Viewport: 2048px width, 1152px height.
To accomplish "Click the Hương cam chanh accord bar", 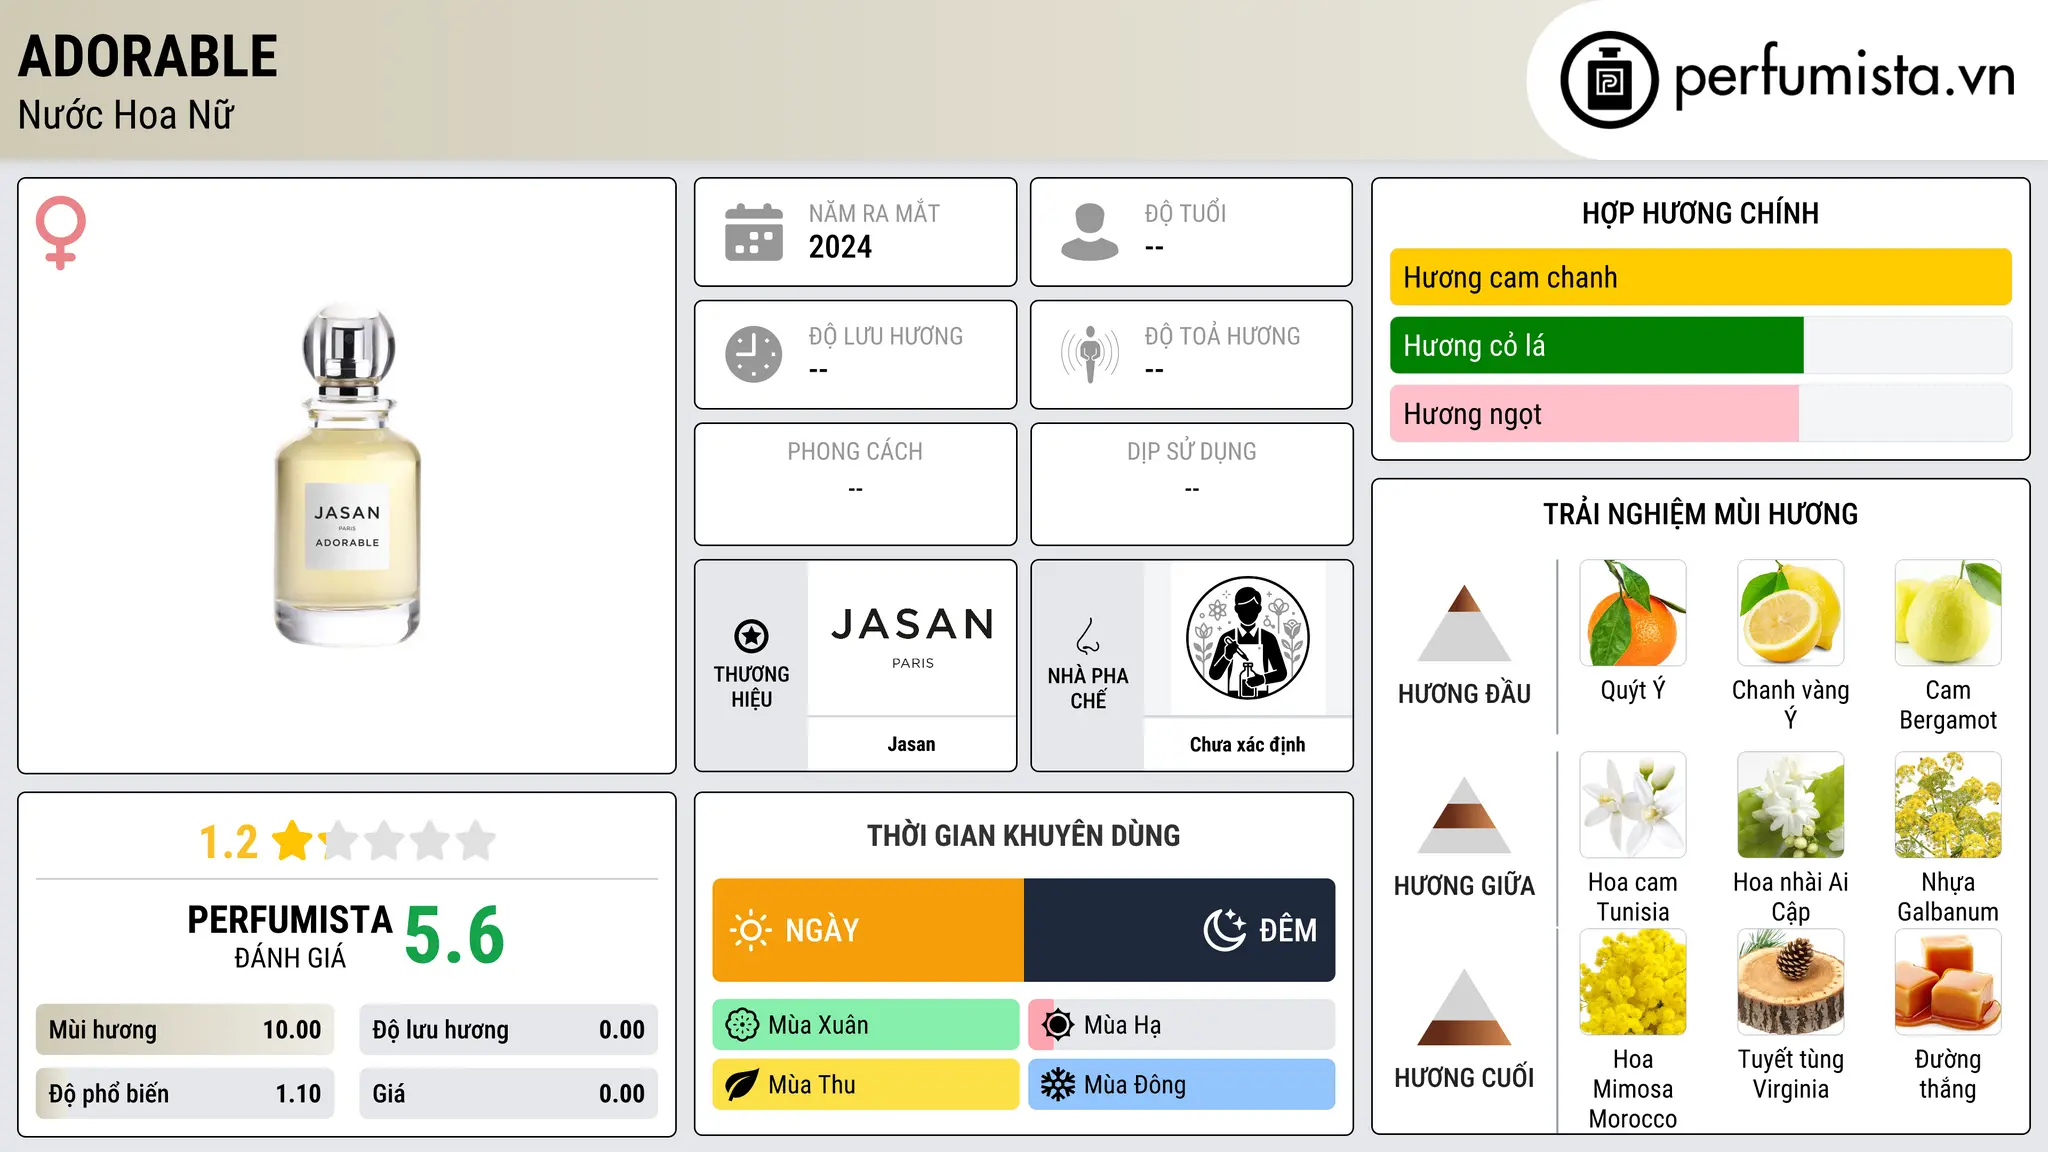I will click(x=1700, y=277).
